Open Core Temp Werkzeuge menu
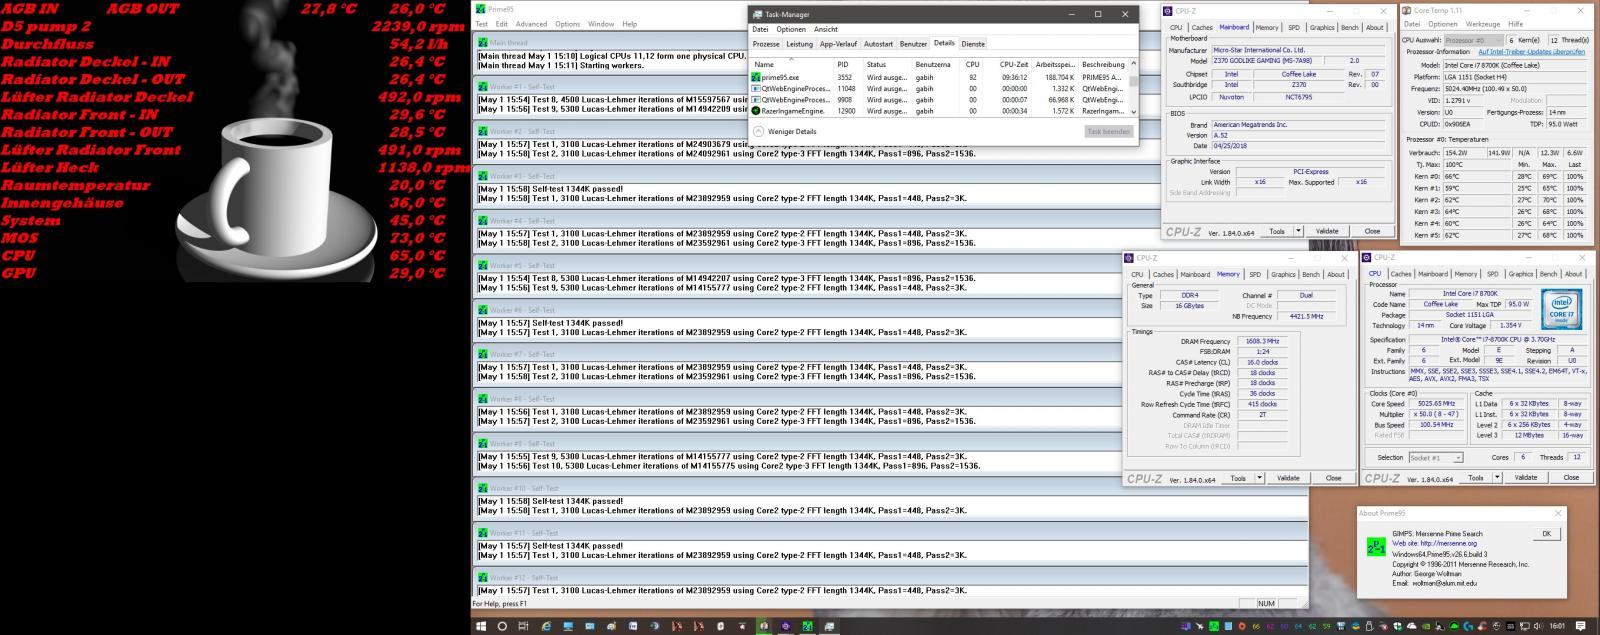The image size is (1600, 635). [x=1482, y=24]
